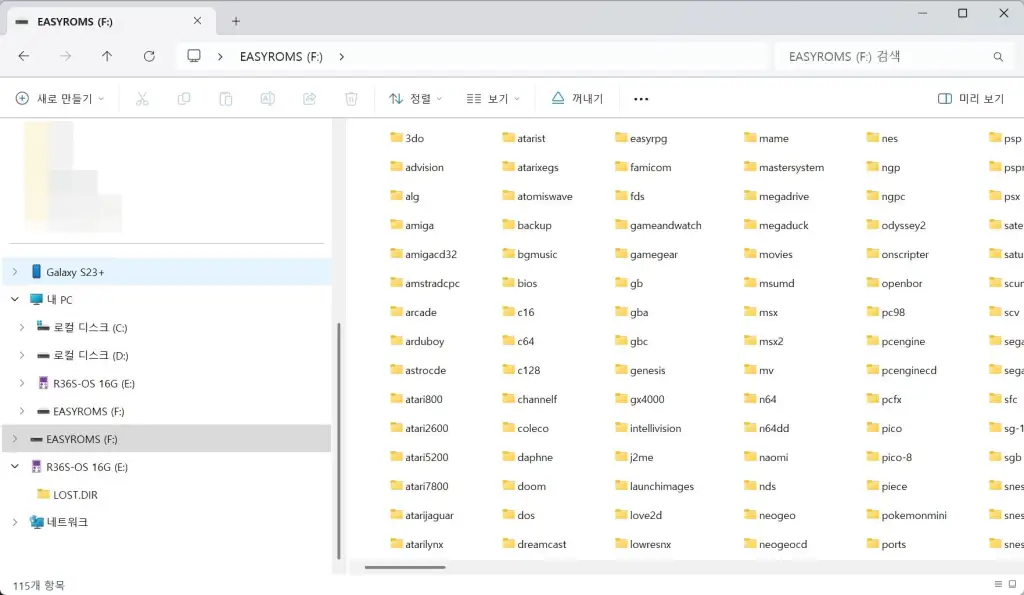Collapse the 내 PC tree node
This screenshot has width=1024, height=595.
pos(14,299)
